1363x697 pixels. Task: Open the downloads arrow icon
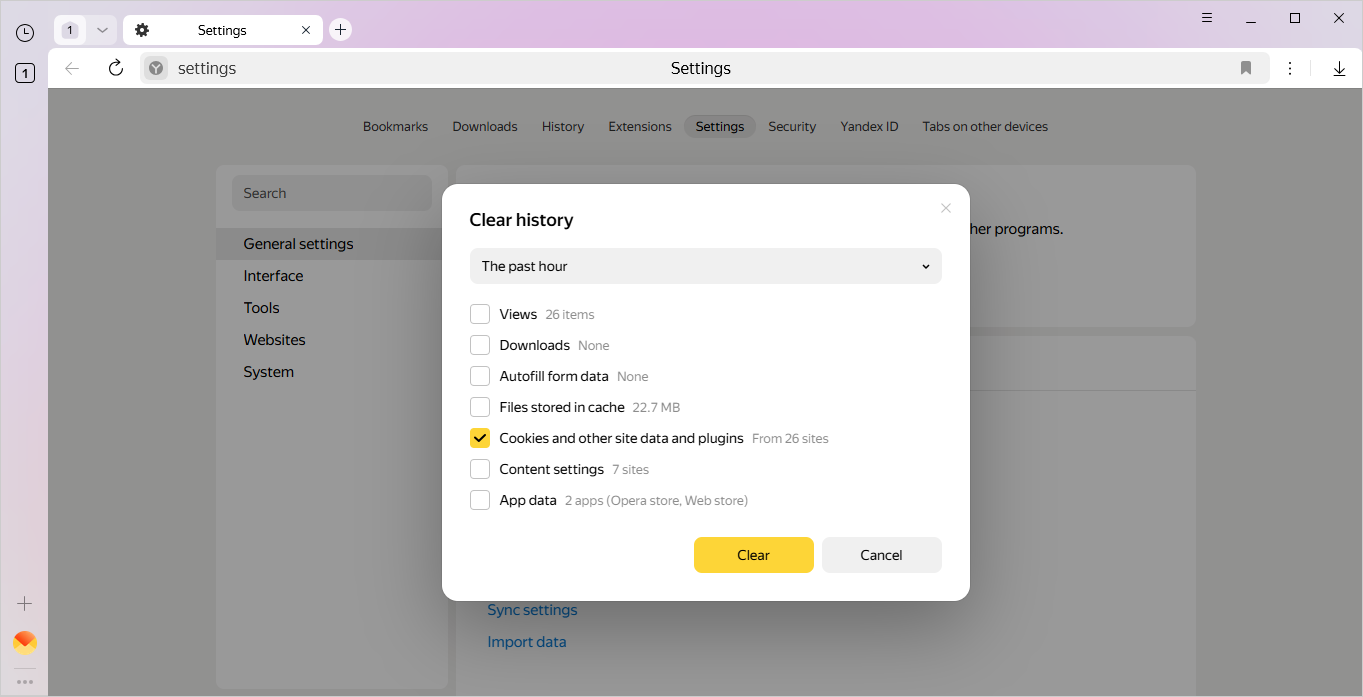(1339, 68)
